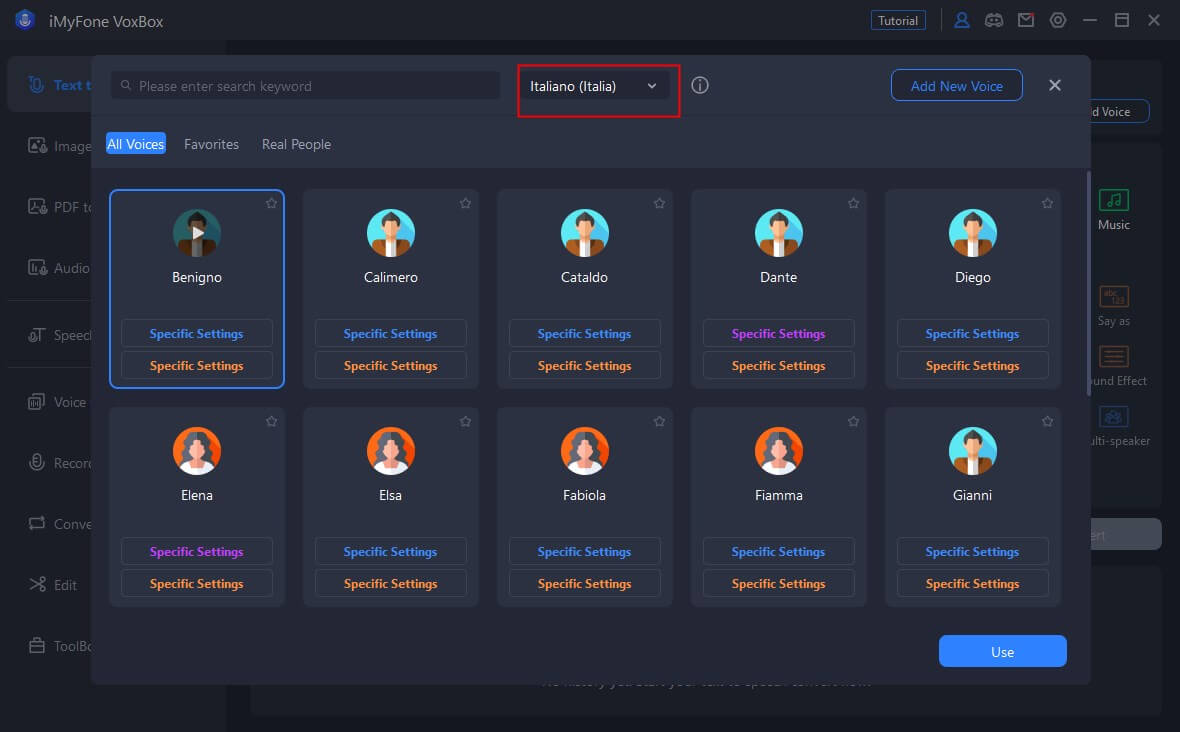1180x732 pixels.
Task: Close the voice selection dialog
Action: (1054, 85)
